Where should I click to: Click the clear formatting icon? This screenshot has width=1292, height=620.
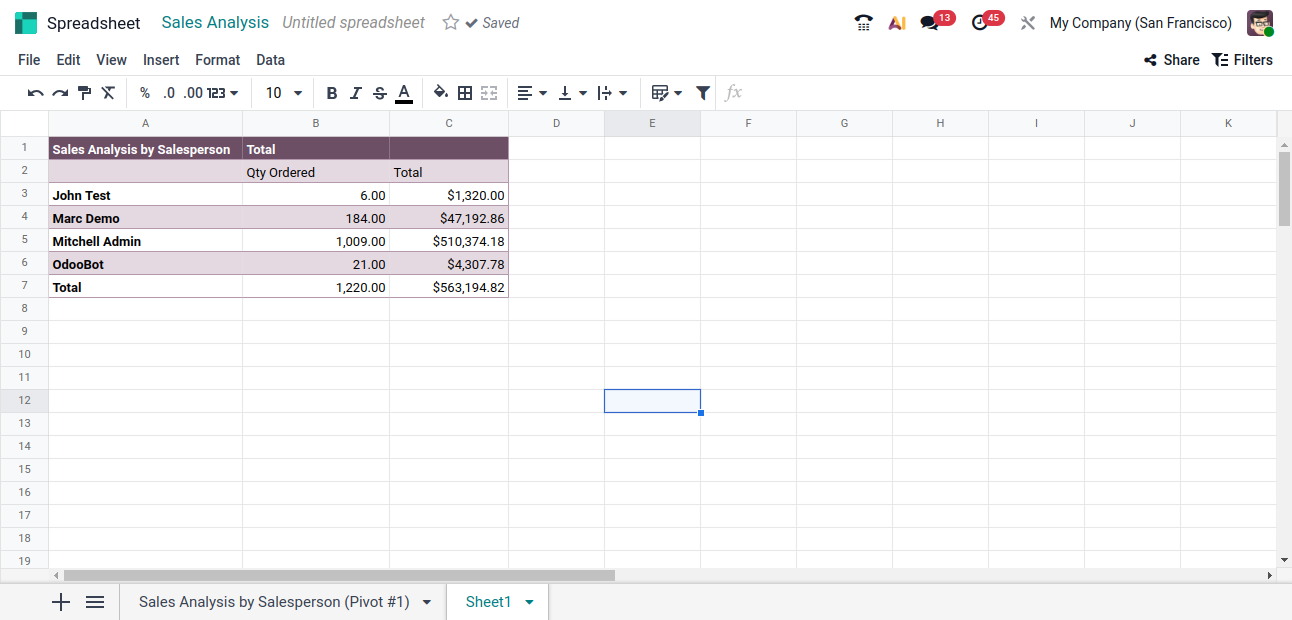click(108, 93)
